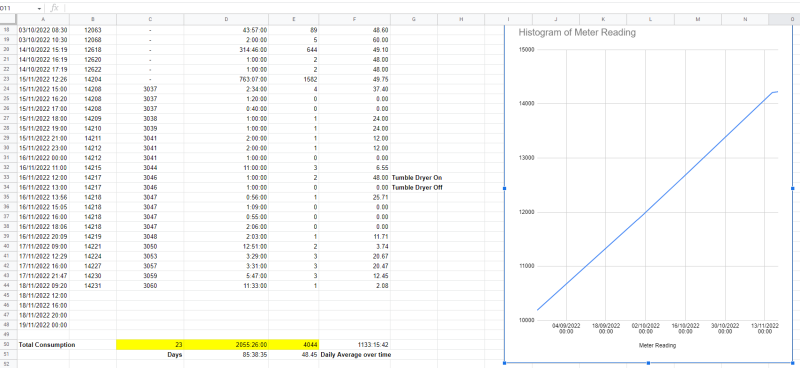Click the Meter Reading axis label
This screenshot has width=800, height=368.
[657, 346]
